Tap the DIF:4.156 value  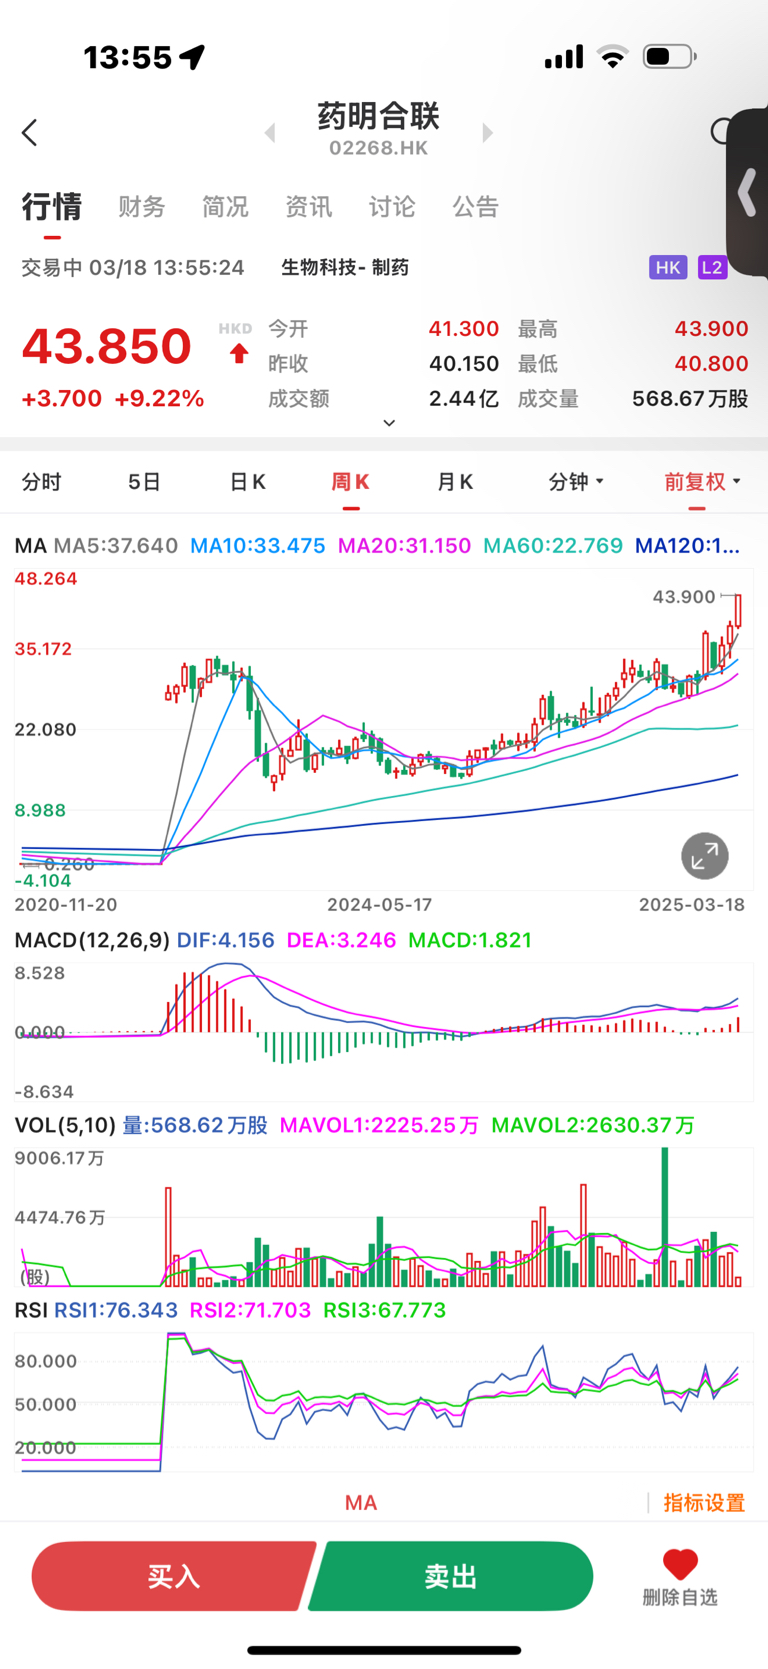[226, 940]
